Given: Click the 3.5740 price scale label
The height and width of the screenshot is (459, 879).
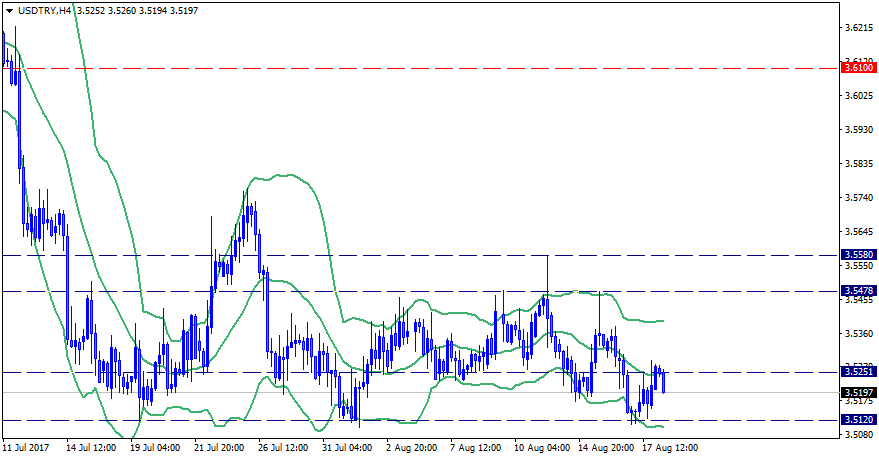Looking at the screenshot, I should [859, 198].
